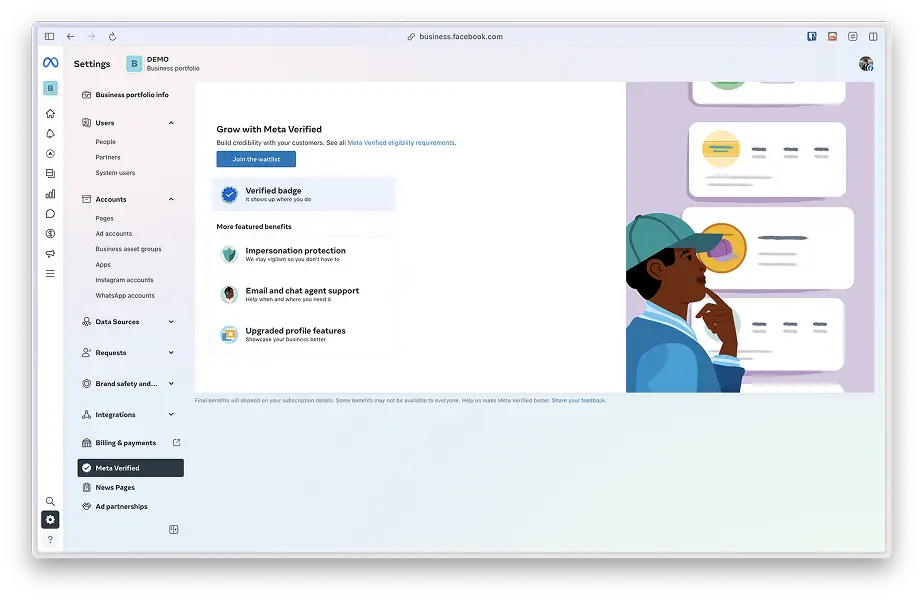Click the Settings page heading
923x600 pixels.
92,64
